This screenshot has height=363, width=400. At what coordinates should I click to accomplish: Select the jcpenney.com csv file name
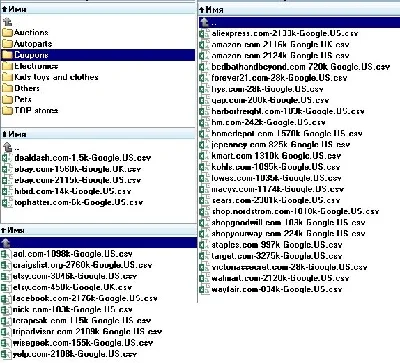point(281,145)
